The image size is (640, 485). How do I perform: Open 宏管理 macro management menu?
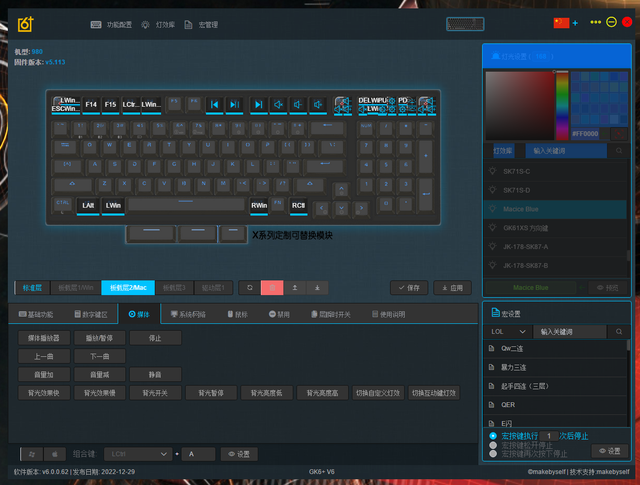click(x=201, y=25)
